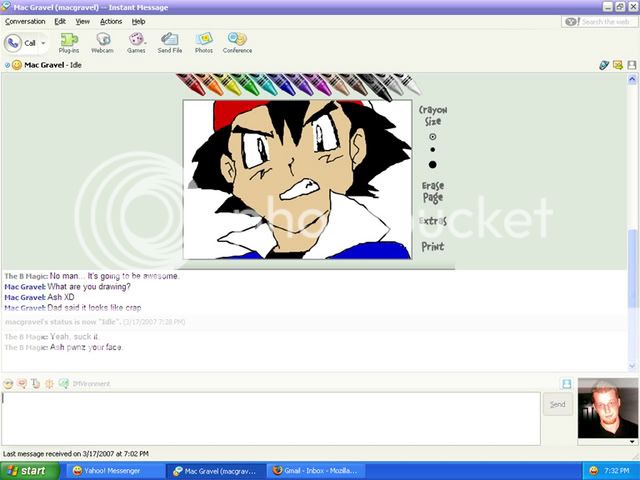Open the Plug-ins toolbar icon
Viewport: 640px width, 480px height.
coord(69,42)
